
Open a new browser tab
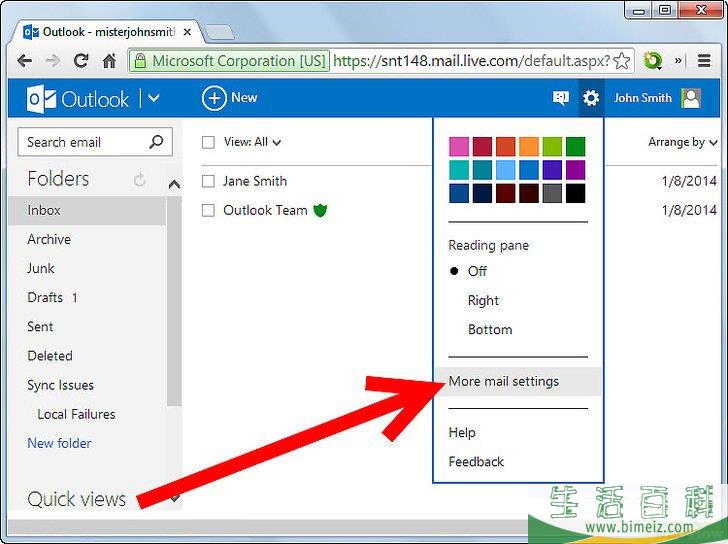[220, 32]
